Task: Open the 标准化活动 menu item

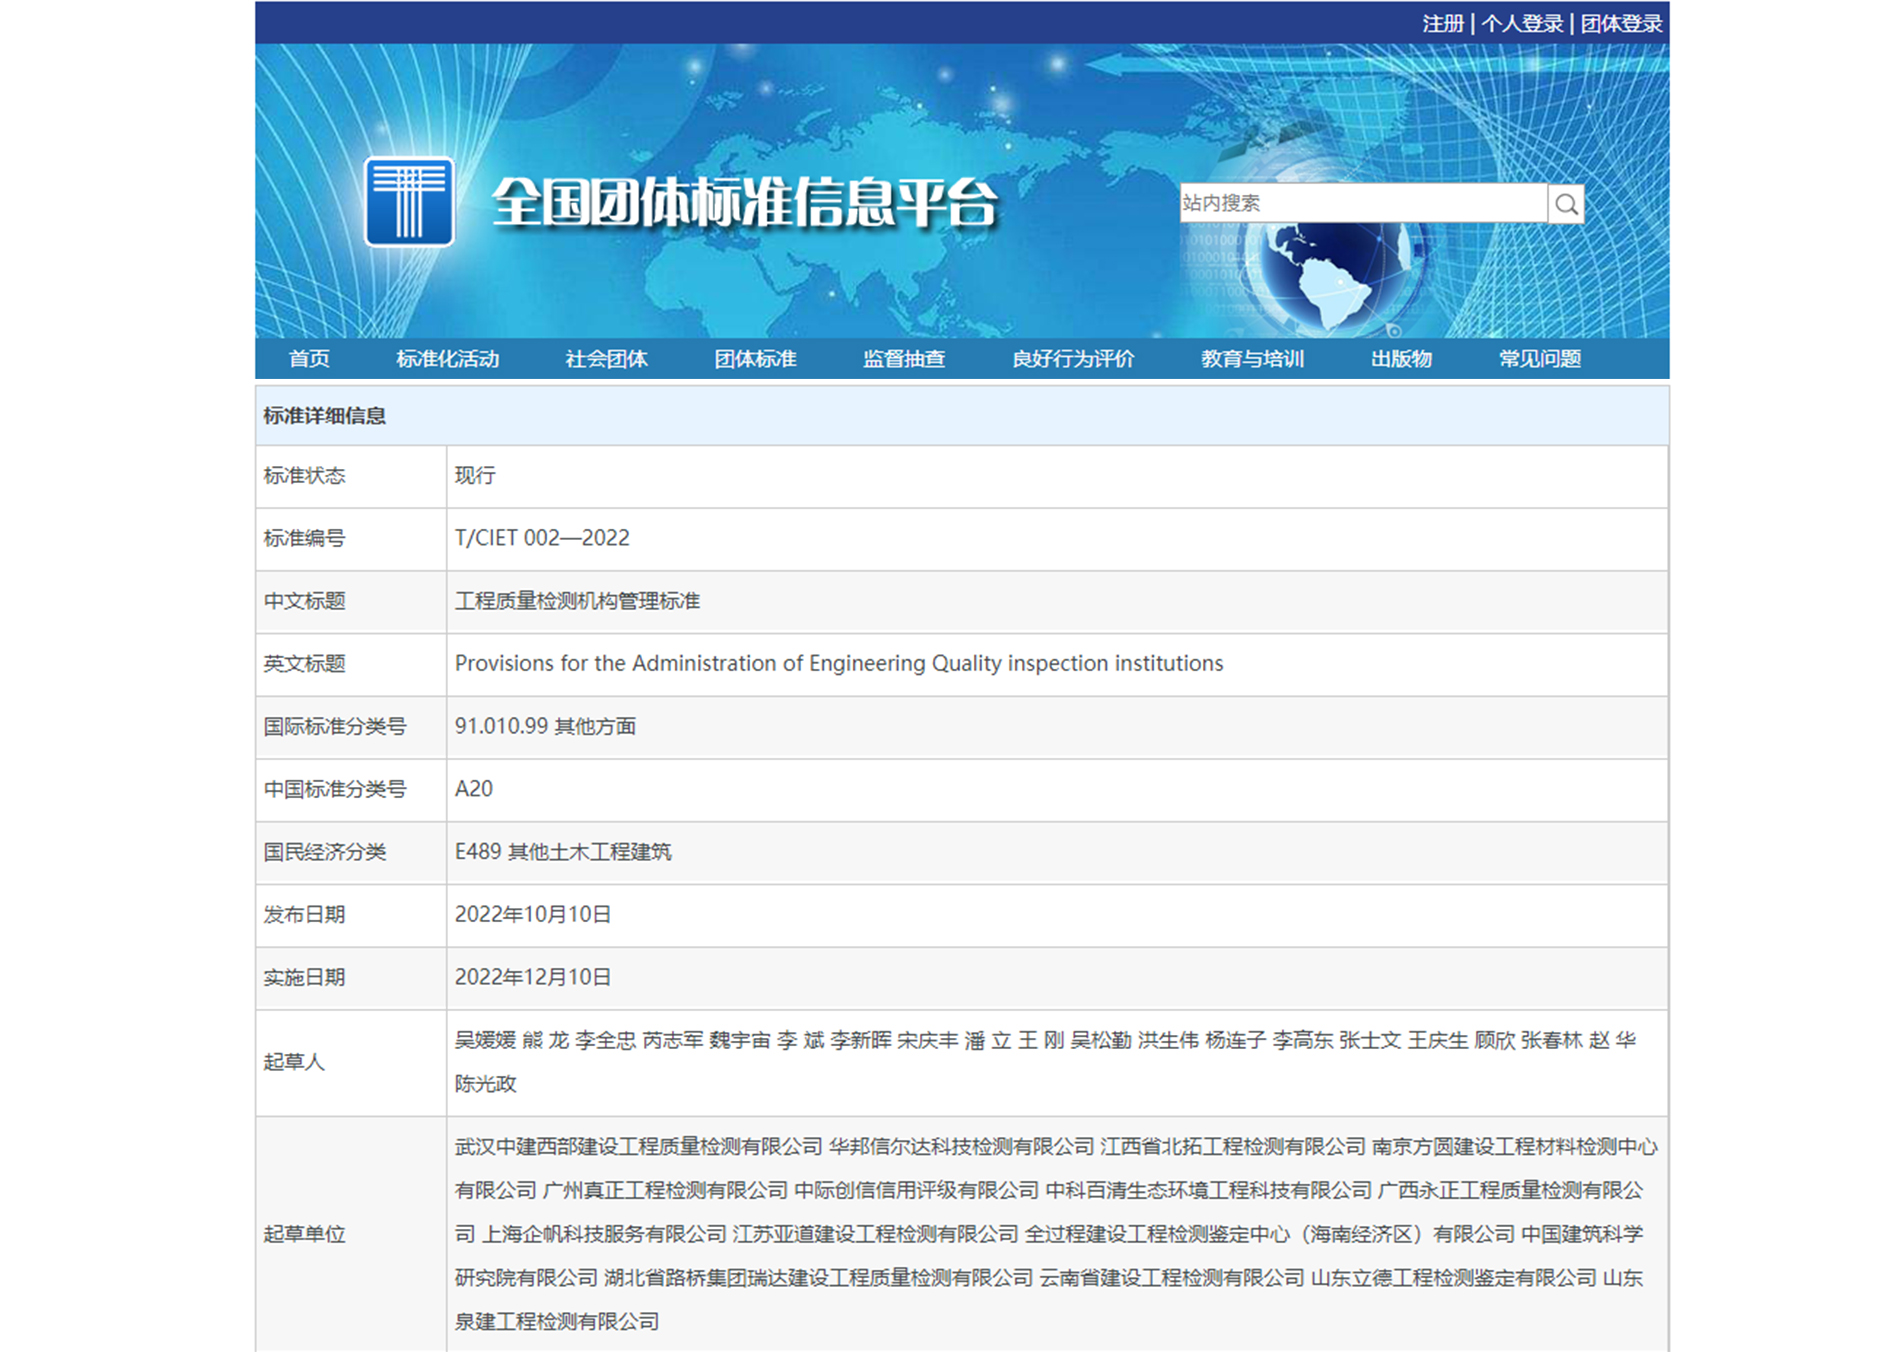Action: 447,359
